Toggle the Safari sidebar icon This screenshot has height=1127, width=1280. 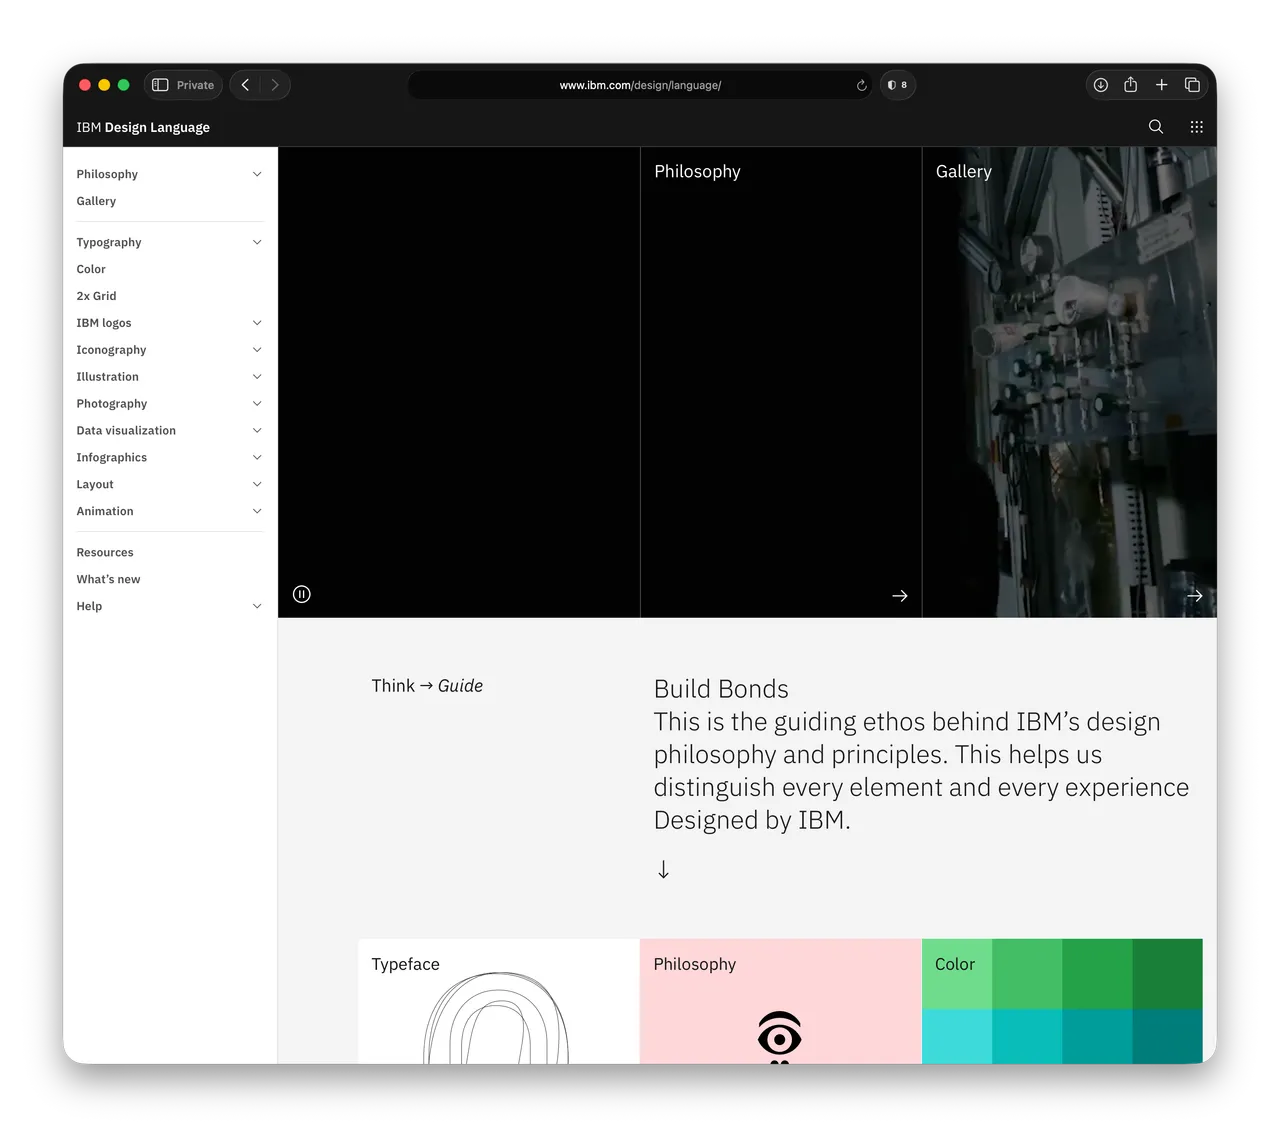[x=160, y=85]
